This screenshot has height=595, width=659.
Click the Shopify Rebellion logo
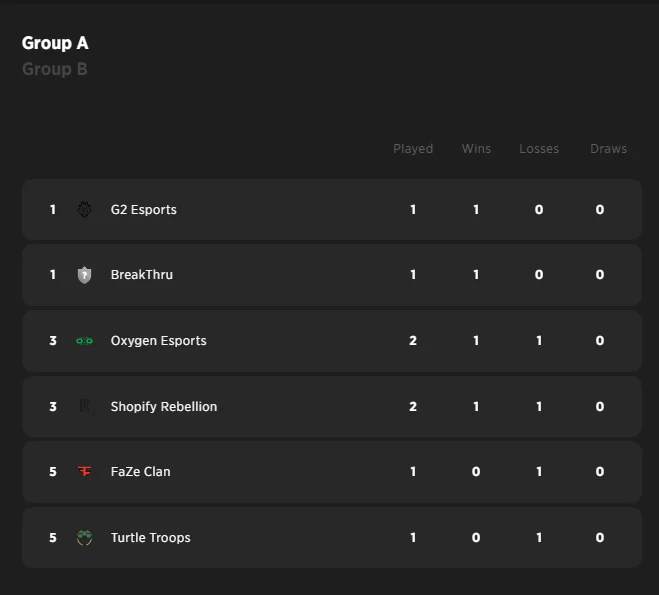click(x=84, y=406)
